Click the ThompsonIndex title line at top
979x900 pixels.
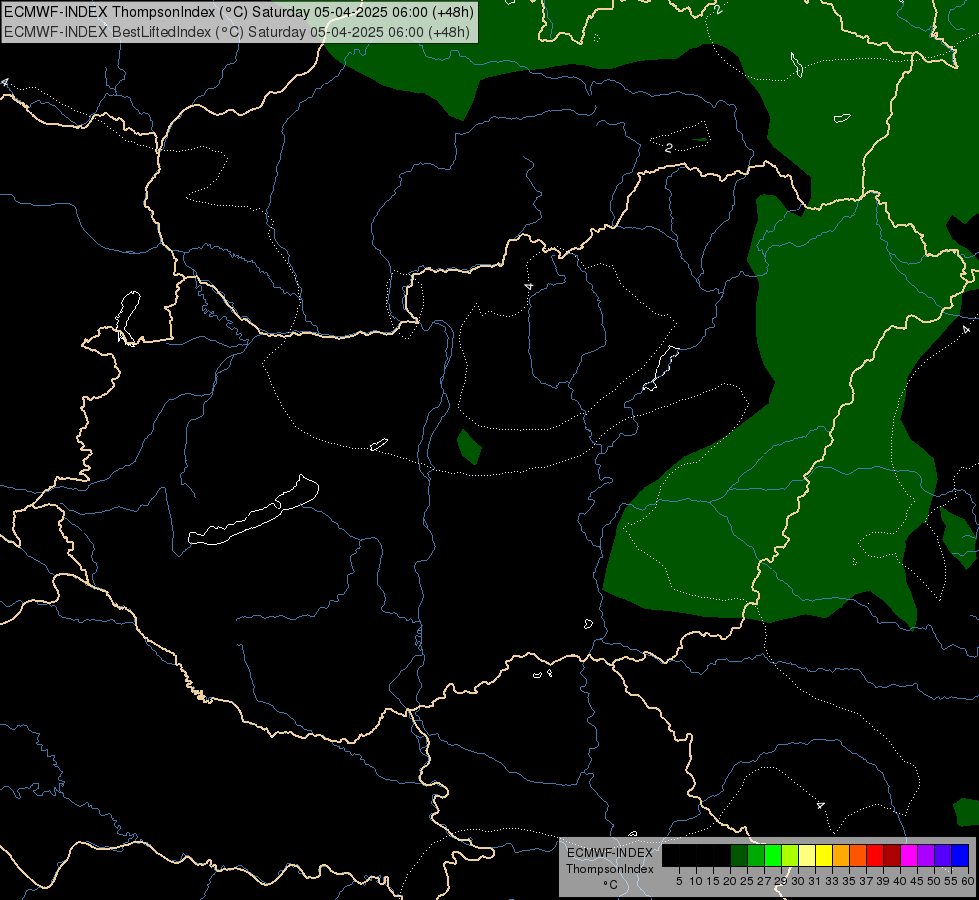pyautogui.click(x=239, y=12)
